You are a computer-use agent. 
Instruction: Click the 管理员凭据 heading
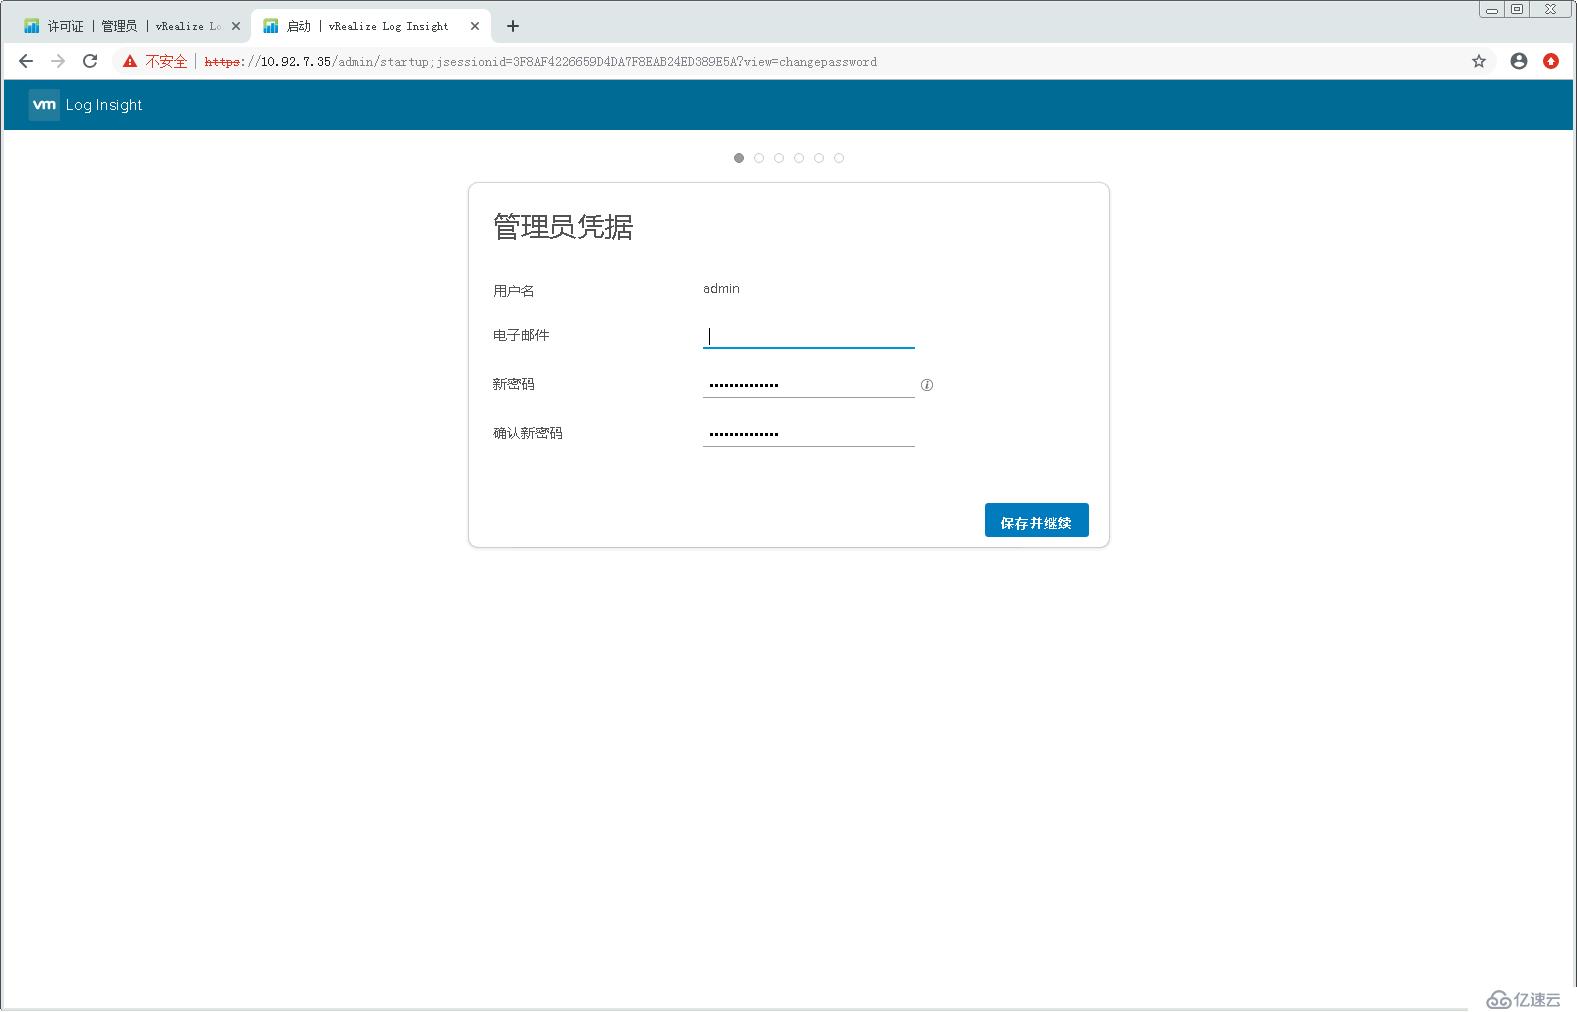tap(563, 227)
